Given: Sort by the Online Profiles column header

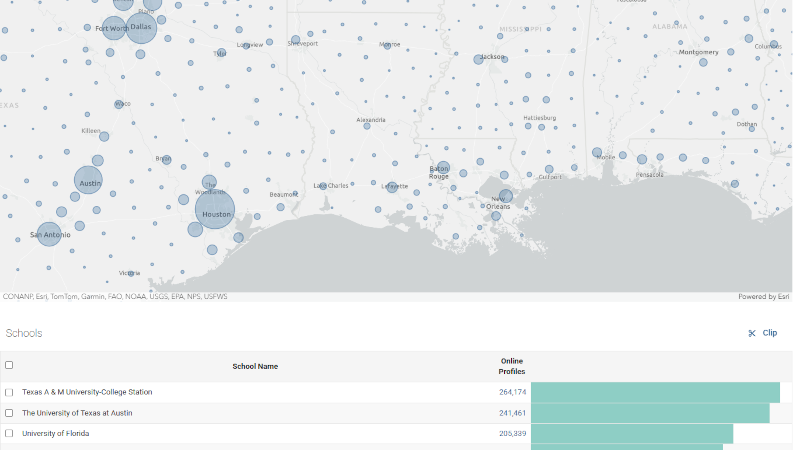Looking at the screenshot, I should (512, 366).
